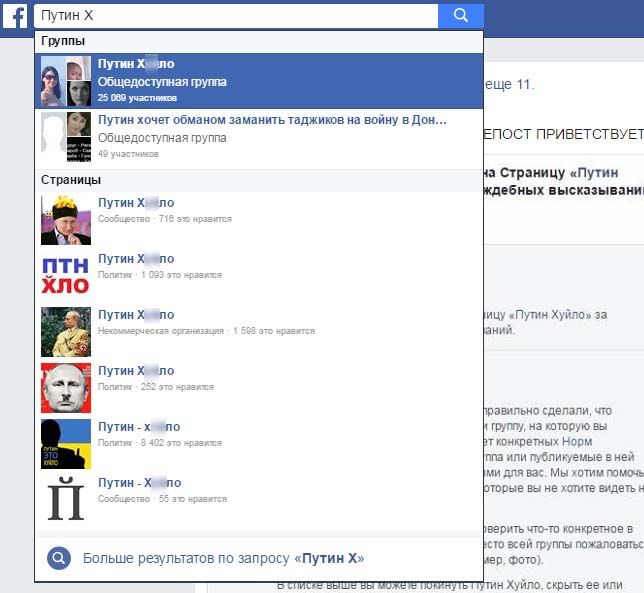Viewport: 644px width, 593px height.
Task: Click the thumbnail of the 1 598 likes page
Action: tap(66, 331)
